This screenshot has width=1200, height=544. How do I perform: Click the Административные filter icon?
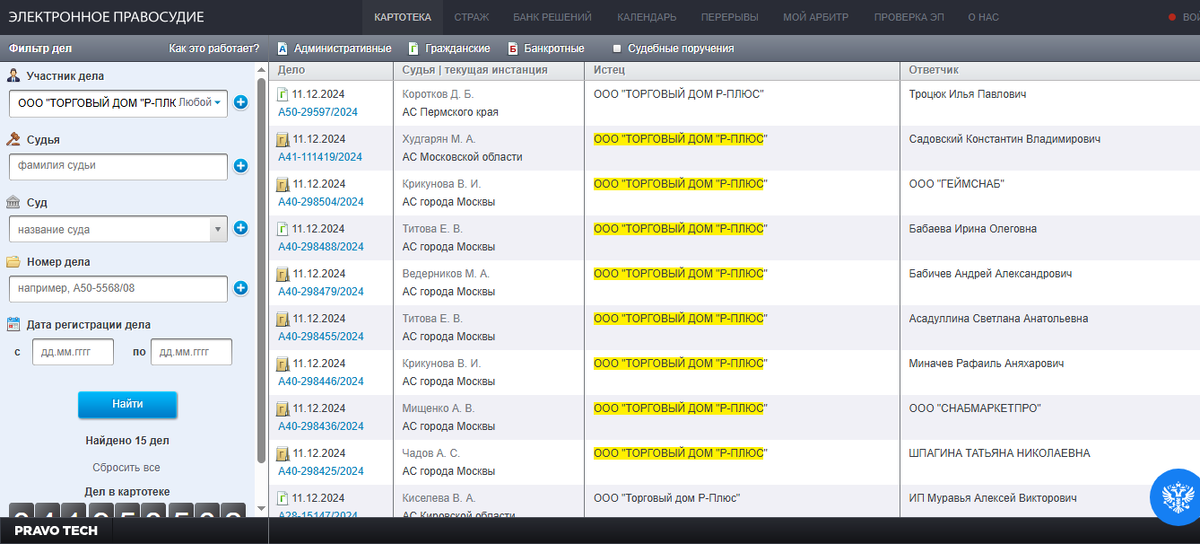point(282,48)
